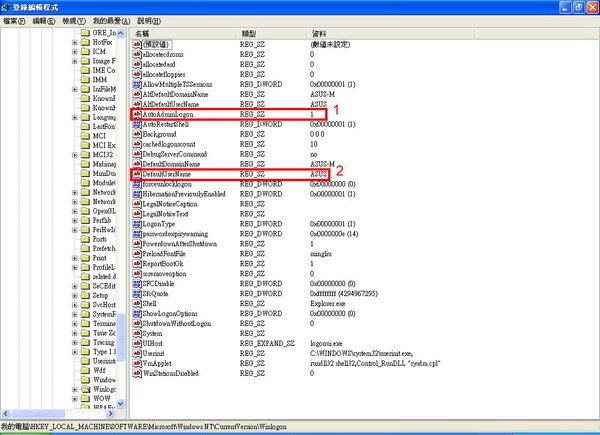
Task: Select the passwordexpirywarning value
Action: point(175,234)
